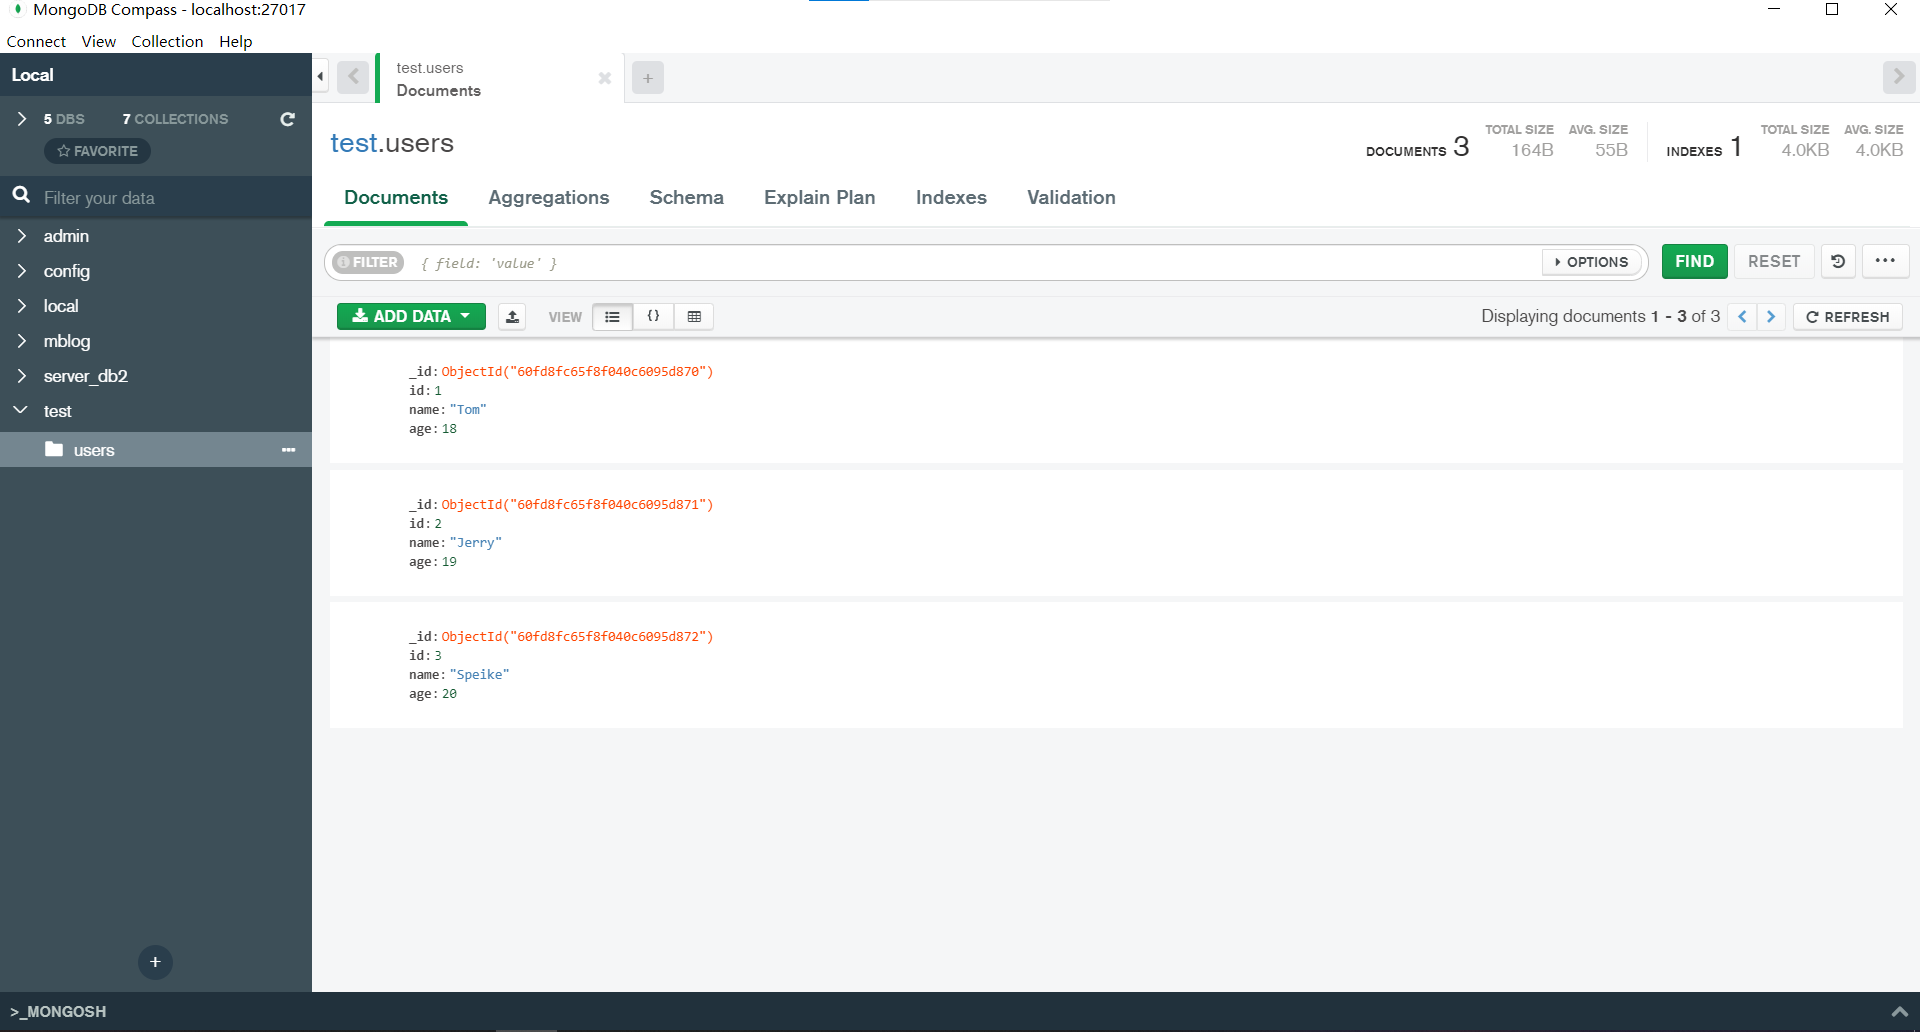Switch to the Explain Plan tab
This screenshot has width=1920, height=1032.
[x=820, y=198]
